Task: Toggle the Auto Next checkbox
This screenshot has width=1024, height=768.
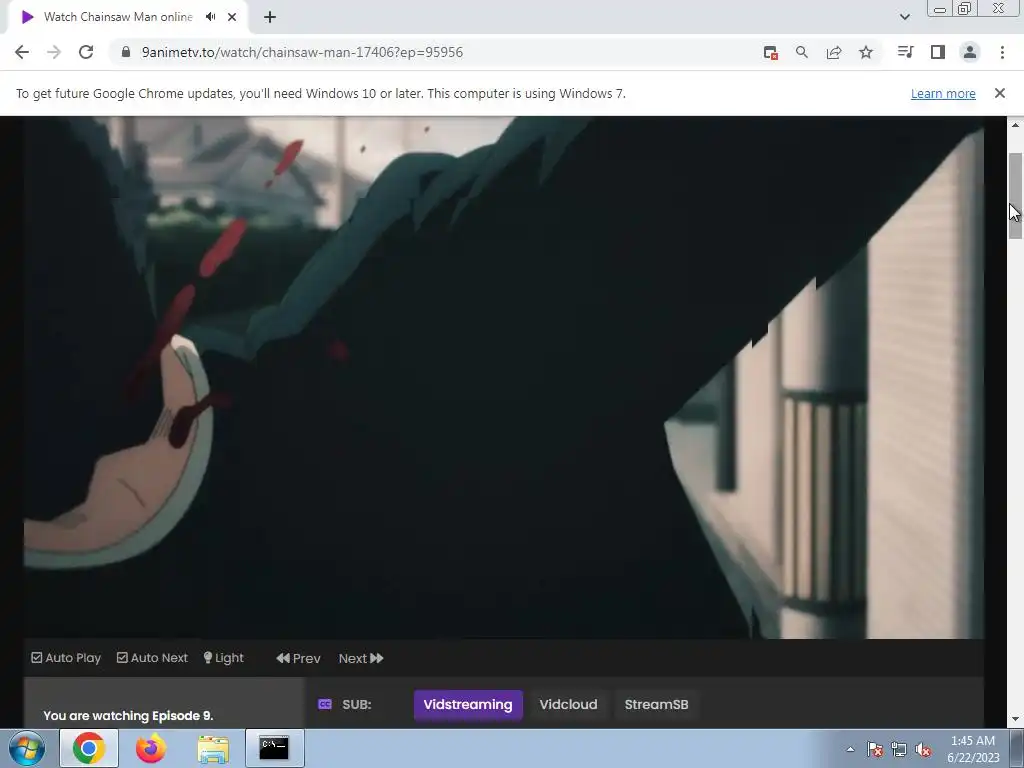Action: click(152, 658)
